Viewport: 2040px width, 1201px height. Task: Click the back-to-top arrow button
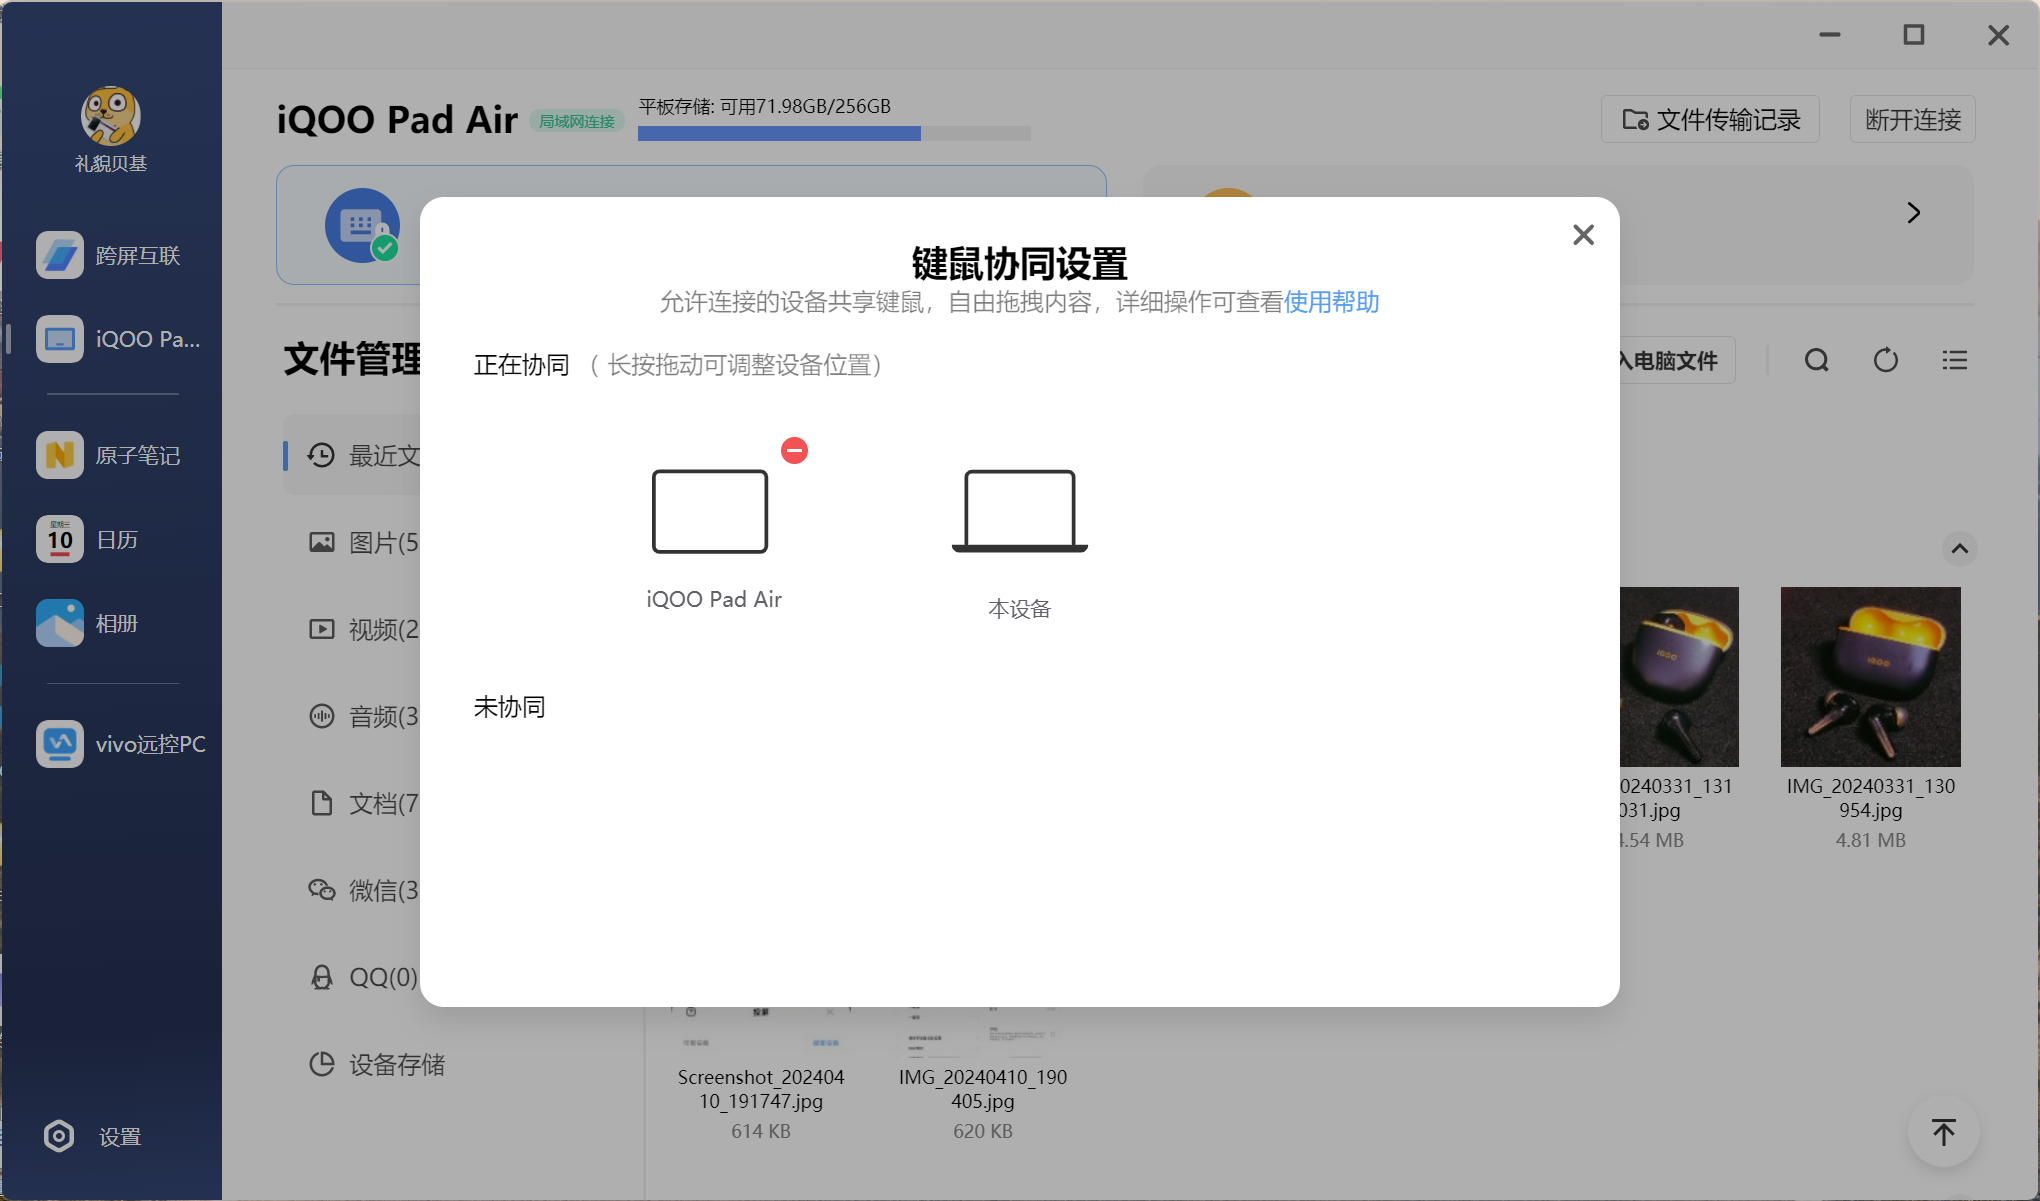(1943, 1132)
